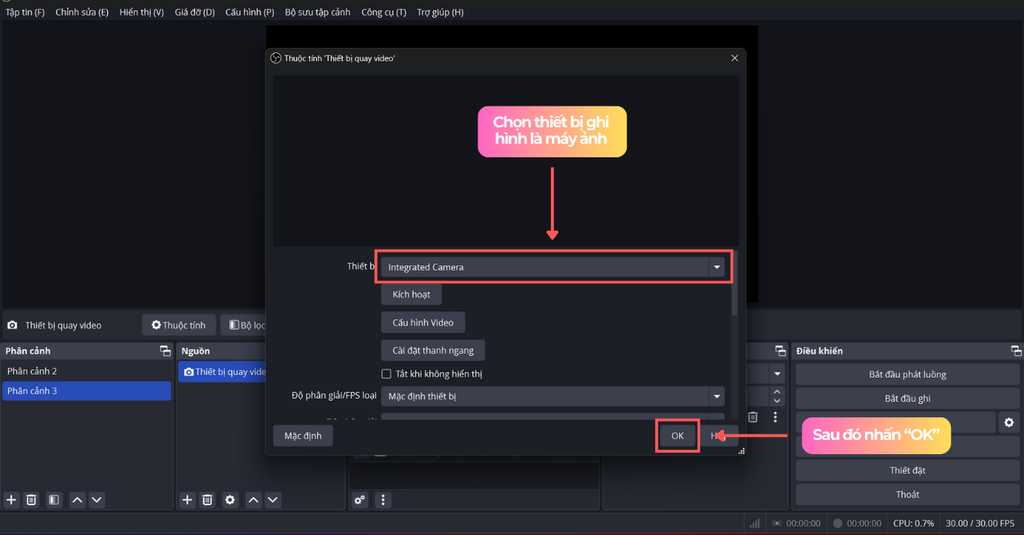This screenshot has width=1024, height=535.
Task: Open virtual camera settings gear in Điều khiển
Action: (1009, 423)
